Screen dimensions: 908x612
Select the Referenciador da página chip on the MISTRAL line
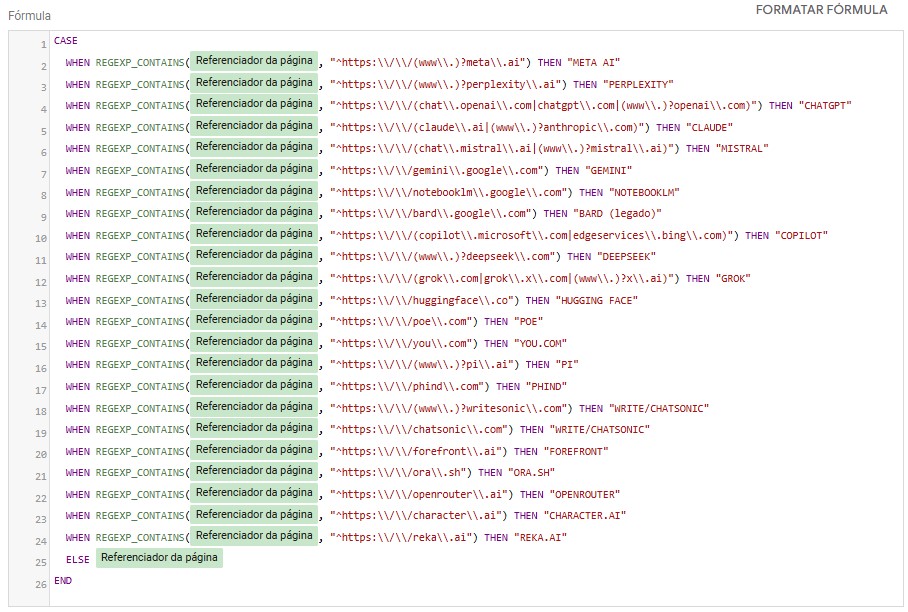[254, 147]
